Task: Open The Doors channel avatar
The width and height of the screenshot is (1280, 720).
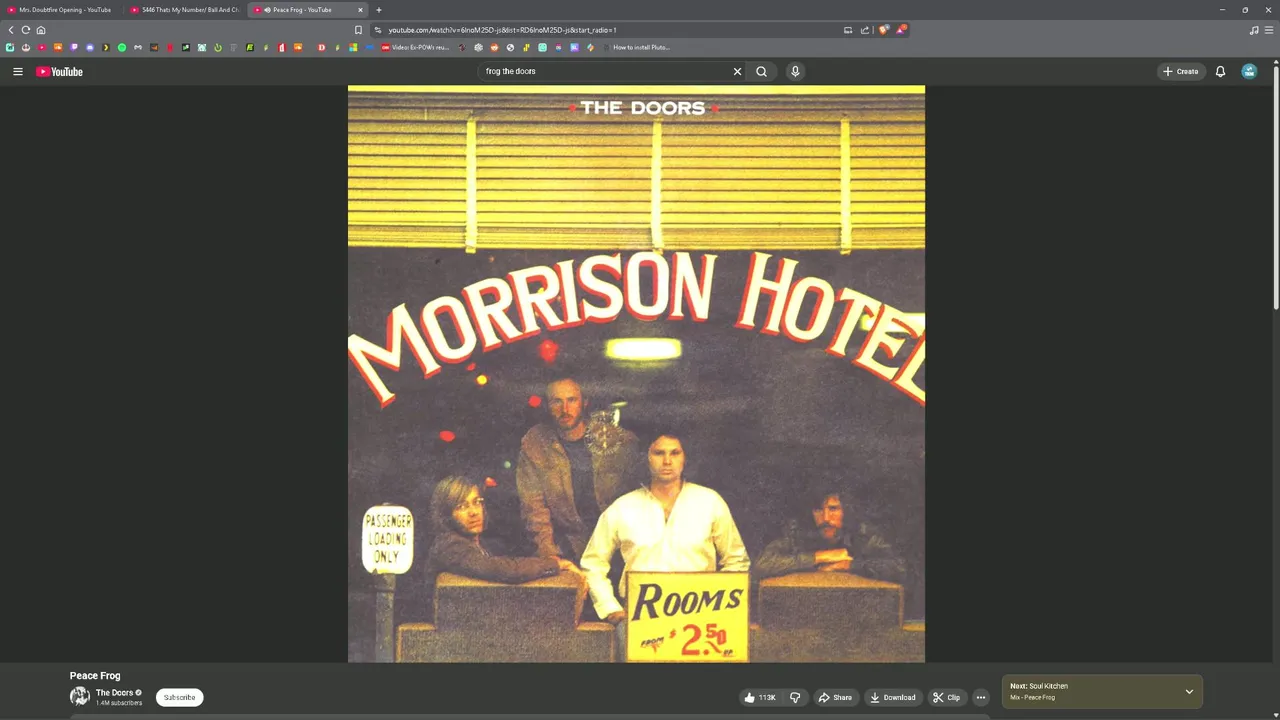Action: click(x=79, y=697)
